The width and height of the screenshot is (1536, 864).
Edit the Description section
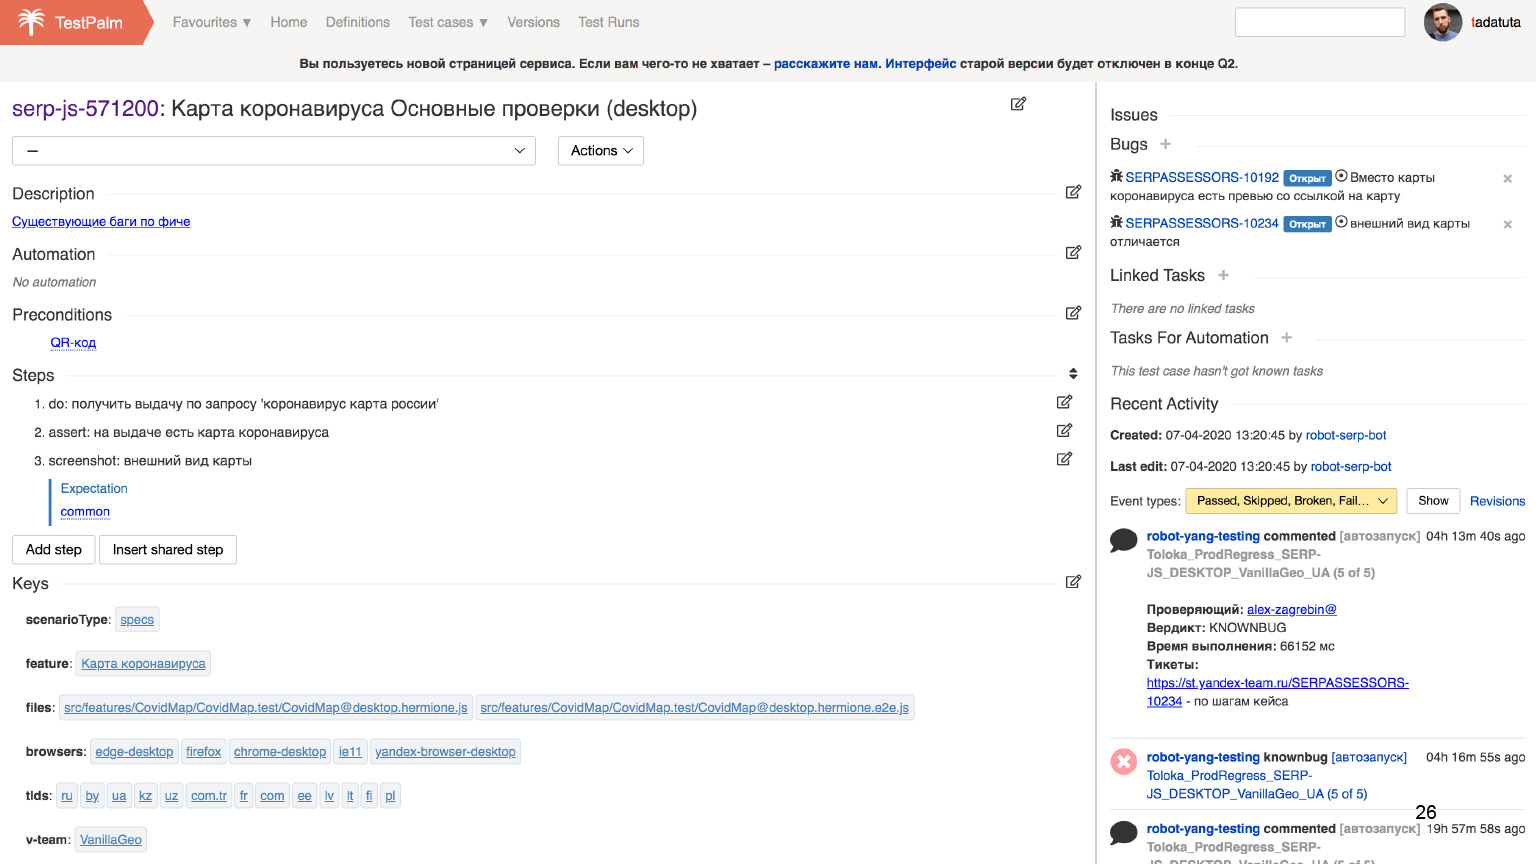[x=1073, y=192]
